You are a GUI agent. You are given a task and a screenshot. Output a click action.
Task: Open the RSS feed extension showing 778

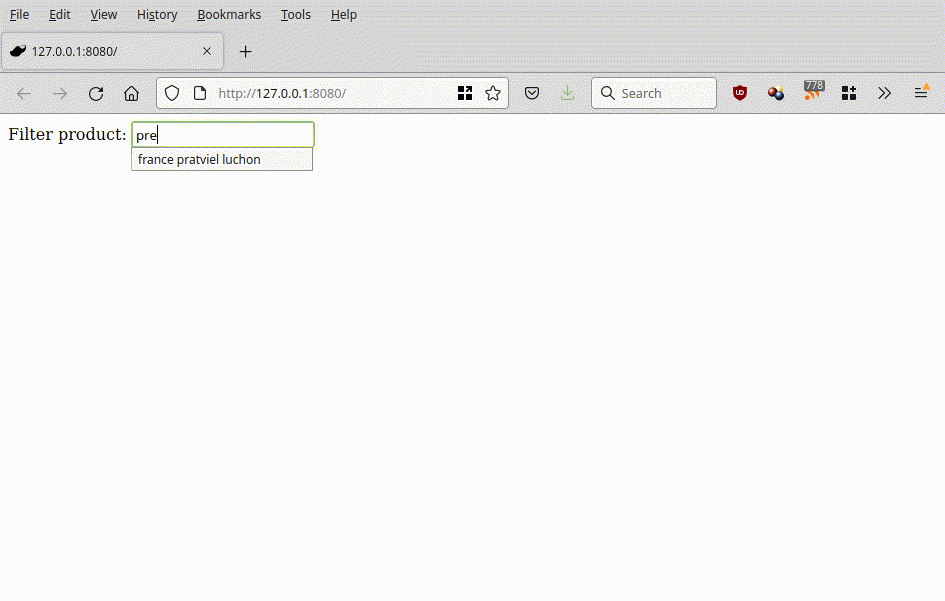[x=813, y=93]
